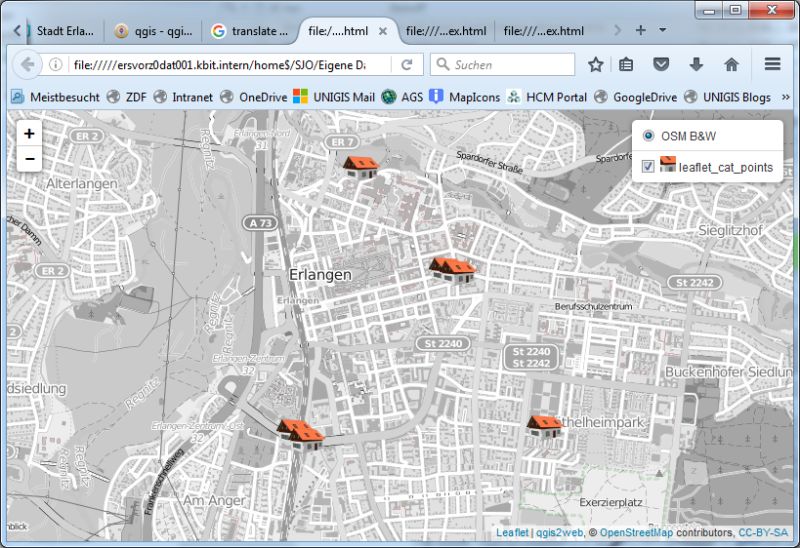Open the CC-BY-SA license link
This screenshot has height=548, width=800.
tap(763, 533)
